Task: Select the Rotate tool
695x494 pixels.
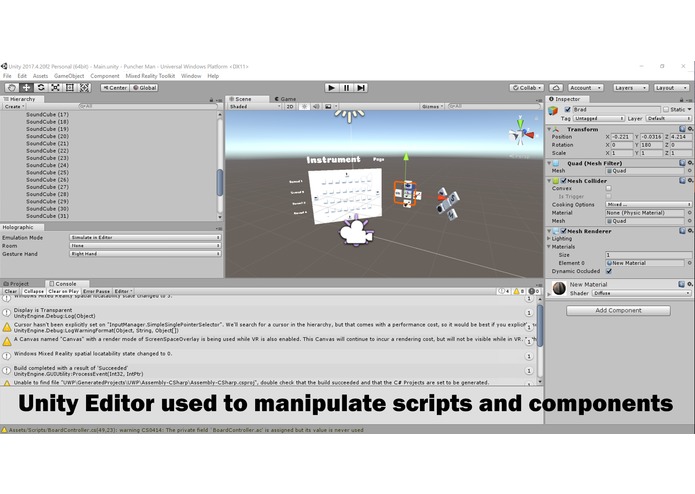Action: tap(41, 88)
